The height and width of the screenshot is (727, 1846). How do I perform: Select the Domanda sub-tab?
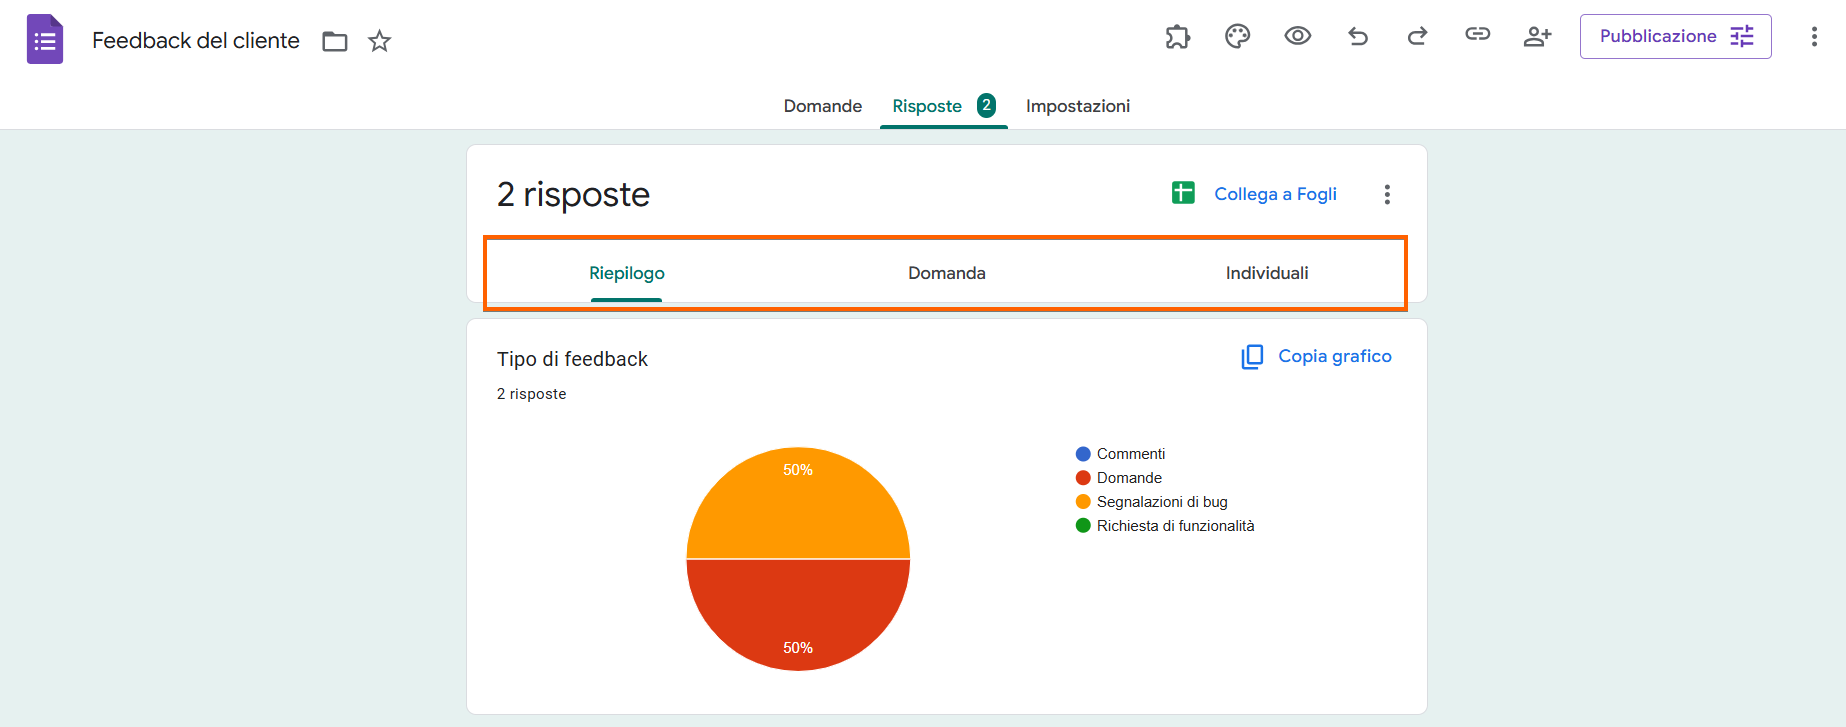pos(947,273)
